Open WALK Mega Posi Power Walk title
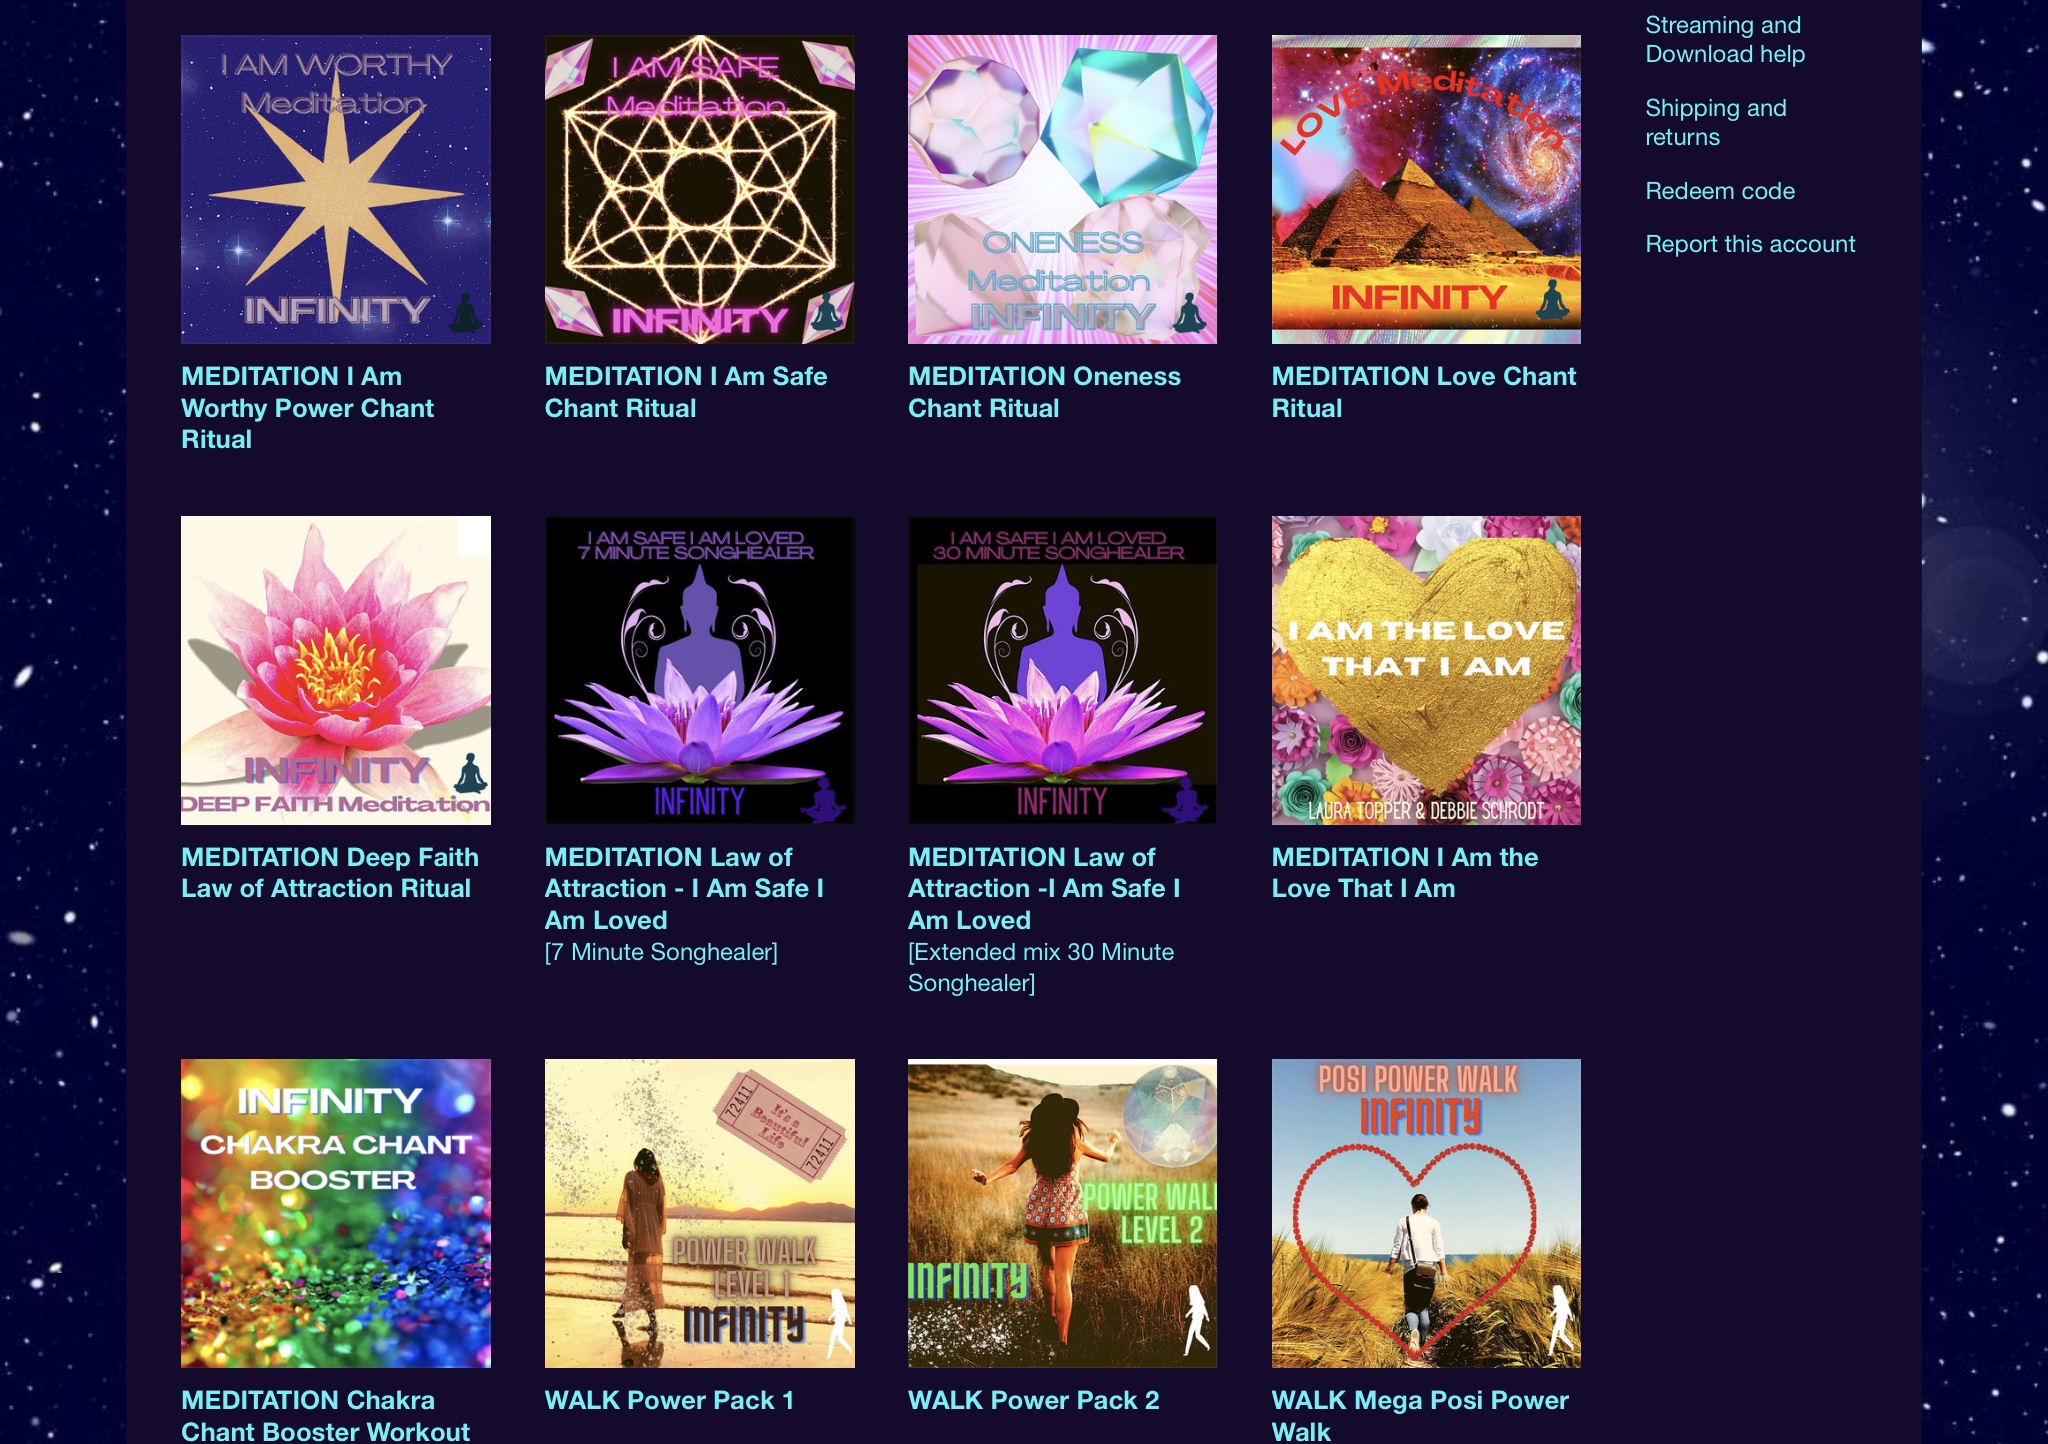This screenshot has width=2048, height=1444. [1420, 1415]
